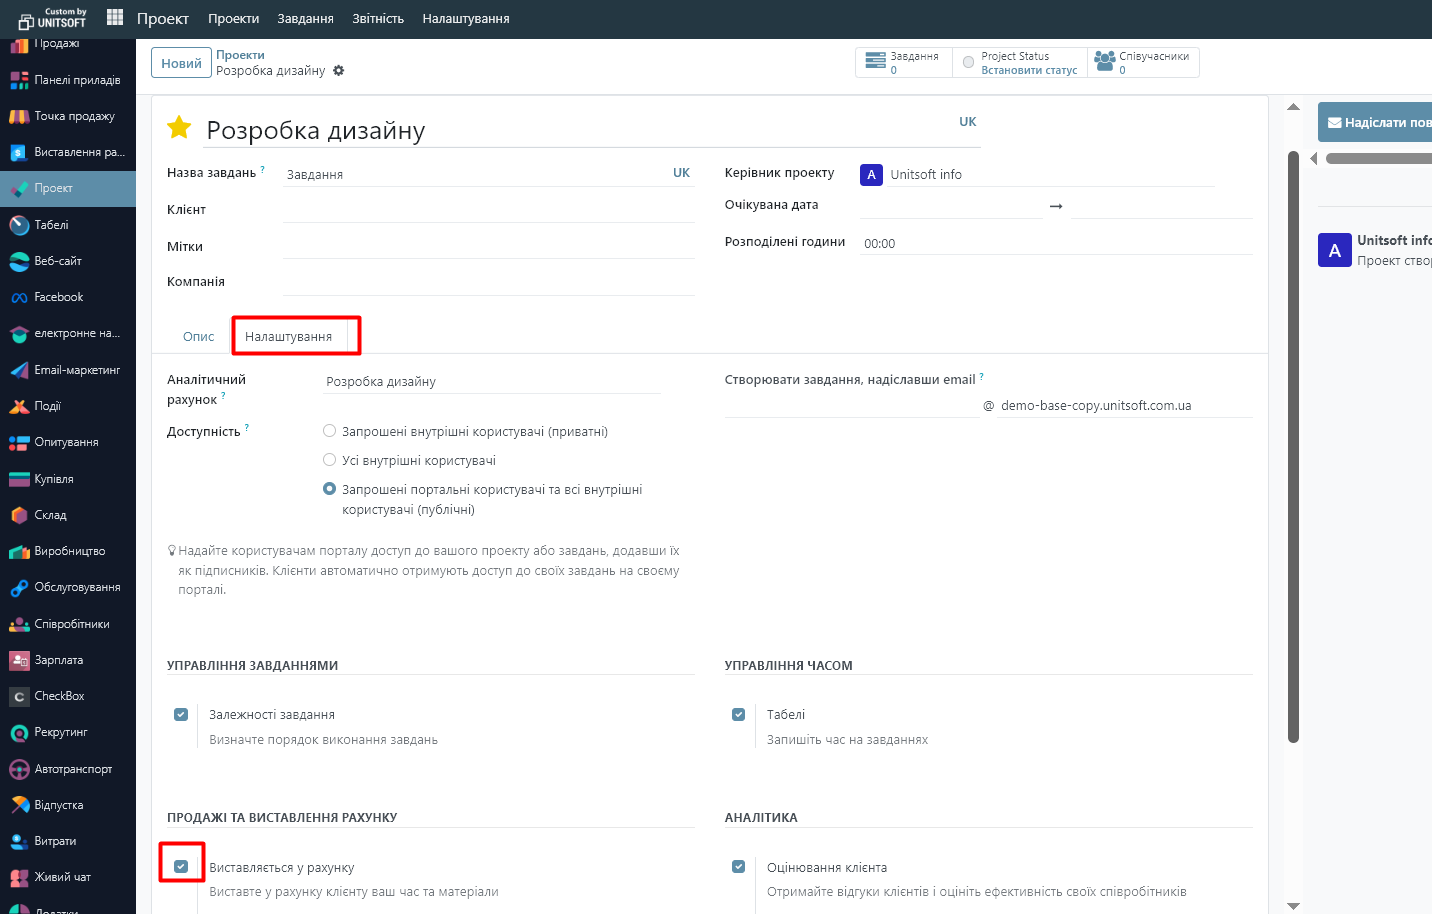Disable the Виставляється у рахунку checkbox
The image size is (1432, 914).
click(x=181, y=866)
